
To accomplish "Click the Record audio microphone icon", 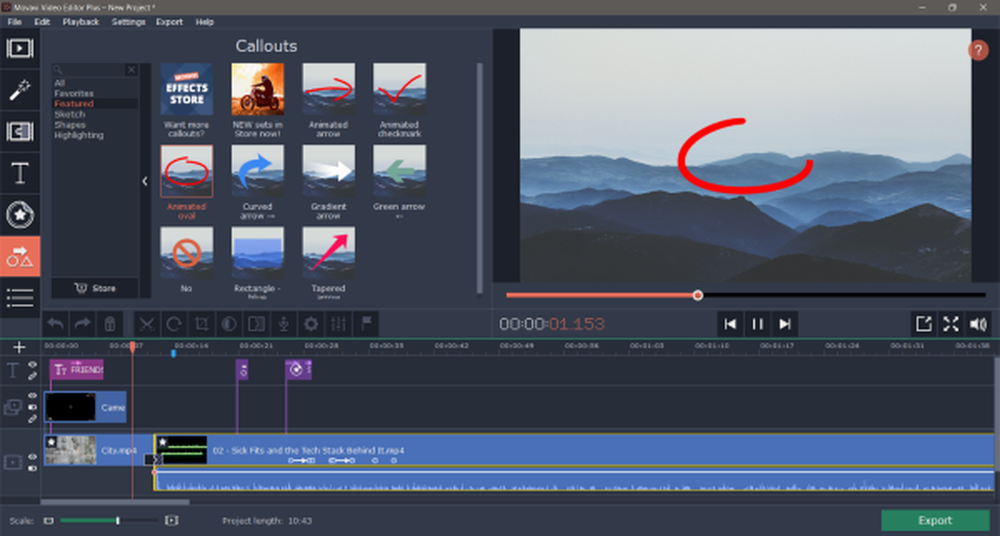I will click(x=284, y=324).
